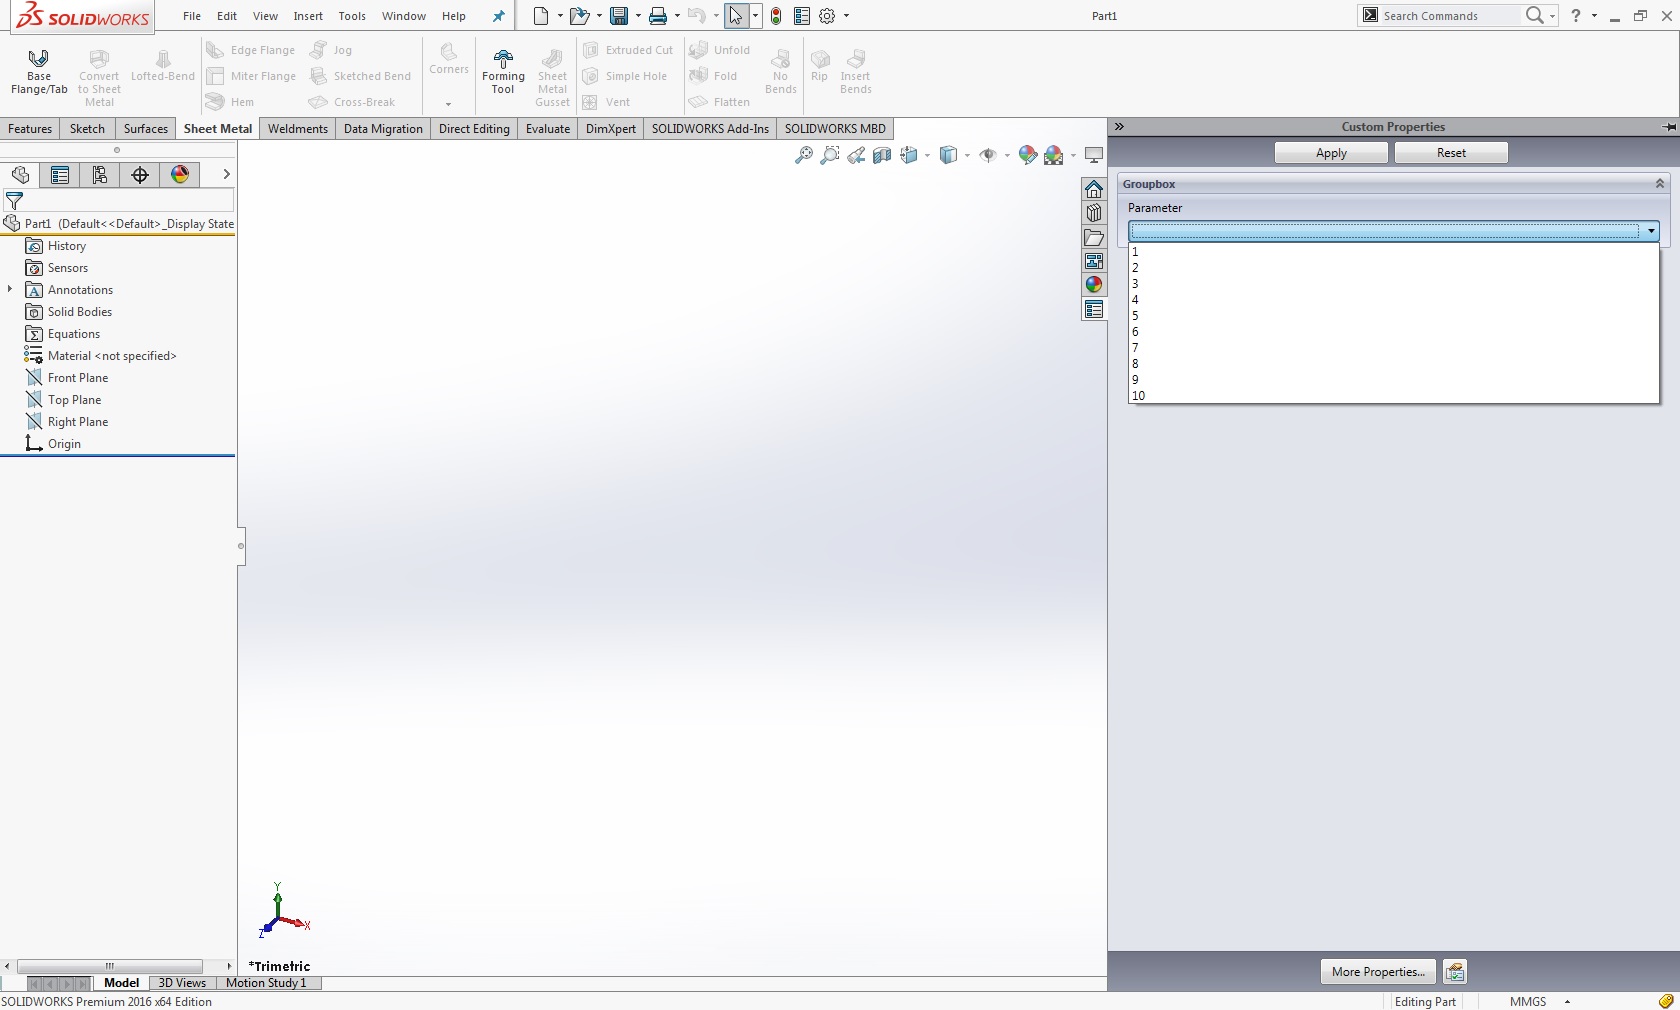1680x1010 pixels.
Task: Click the Search Commands field
Action: click(x=1448, y=16)
